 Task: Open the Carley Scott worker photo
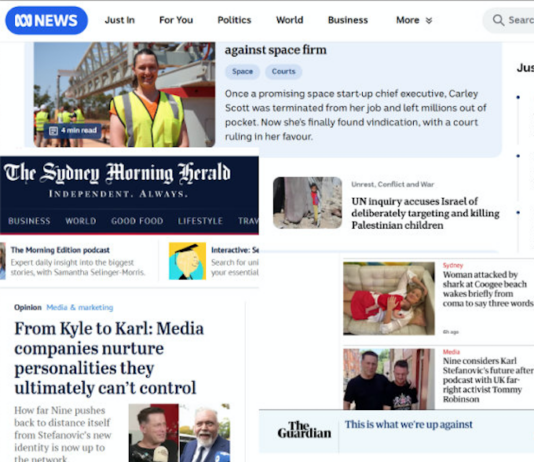click(x=124, y=94)
